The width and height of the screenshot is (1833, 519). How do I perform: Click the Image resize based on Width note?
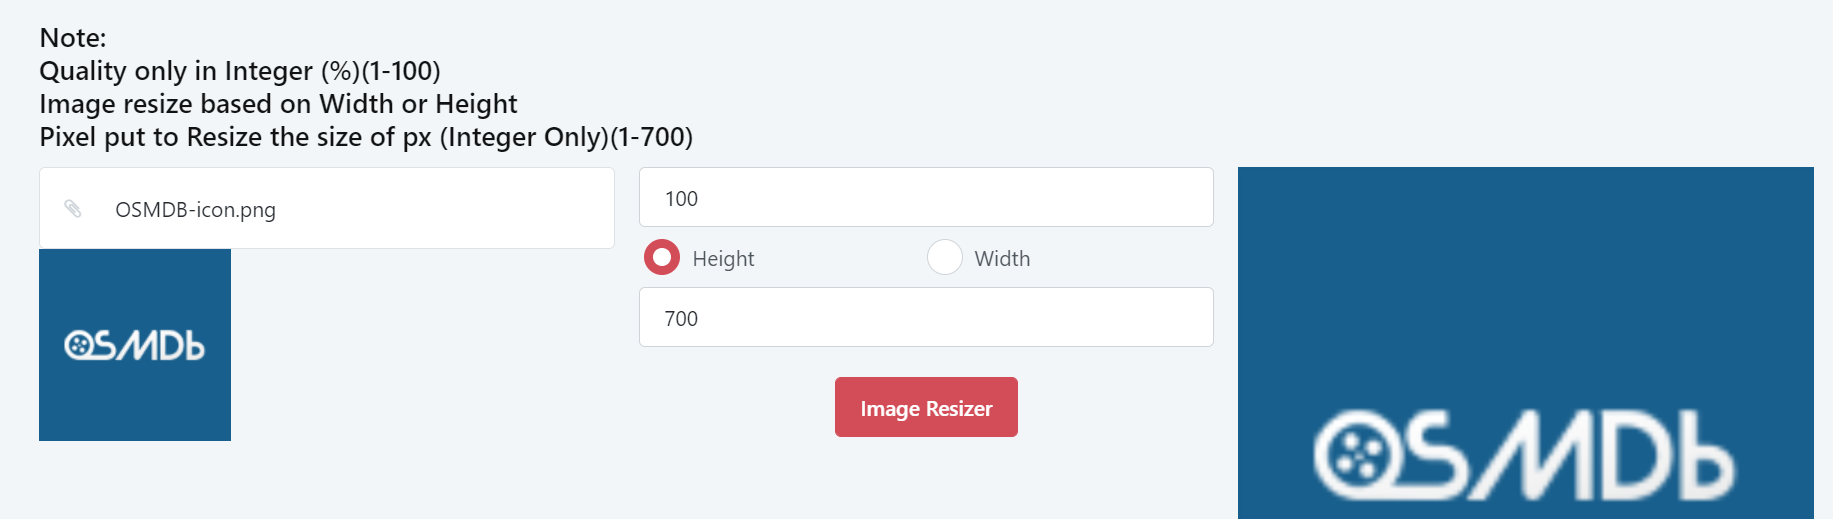(278, 104)
